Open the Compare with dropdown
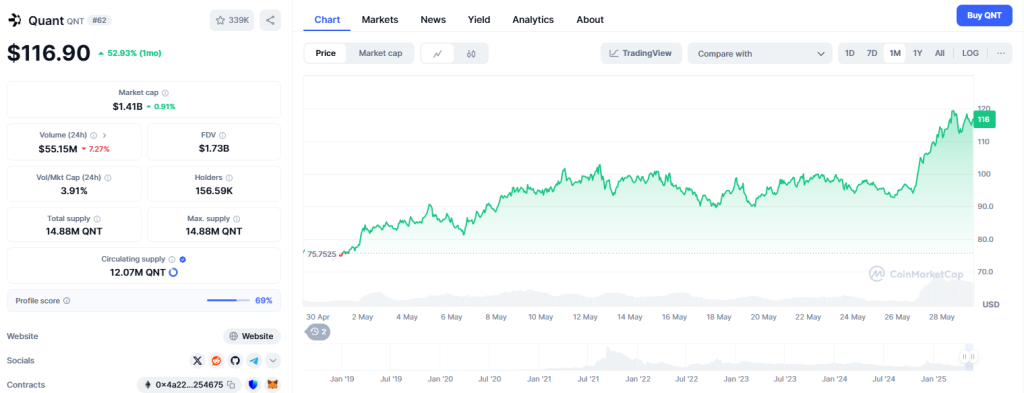The image size is (1024, 393). [x=760, y=54]
